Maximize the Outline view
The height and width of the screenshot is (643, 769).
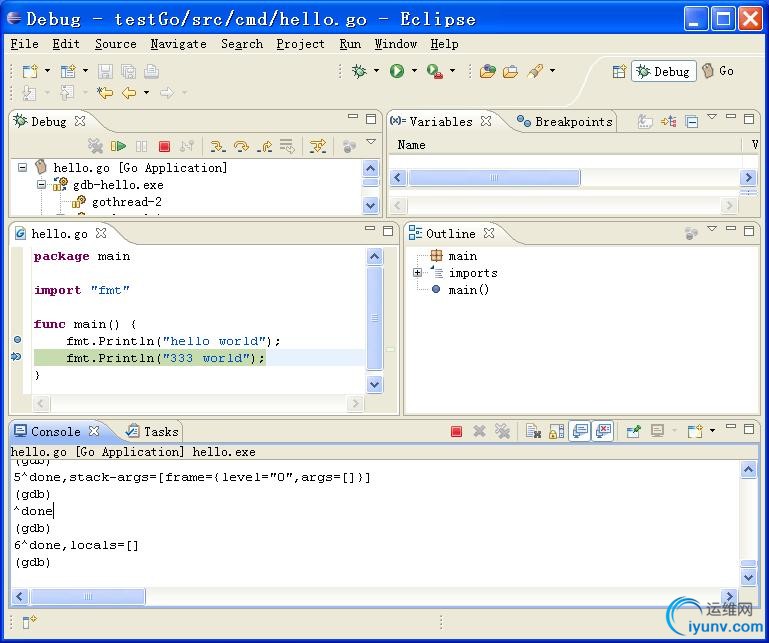point(749,231)
